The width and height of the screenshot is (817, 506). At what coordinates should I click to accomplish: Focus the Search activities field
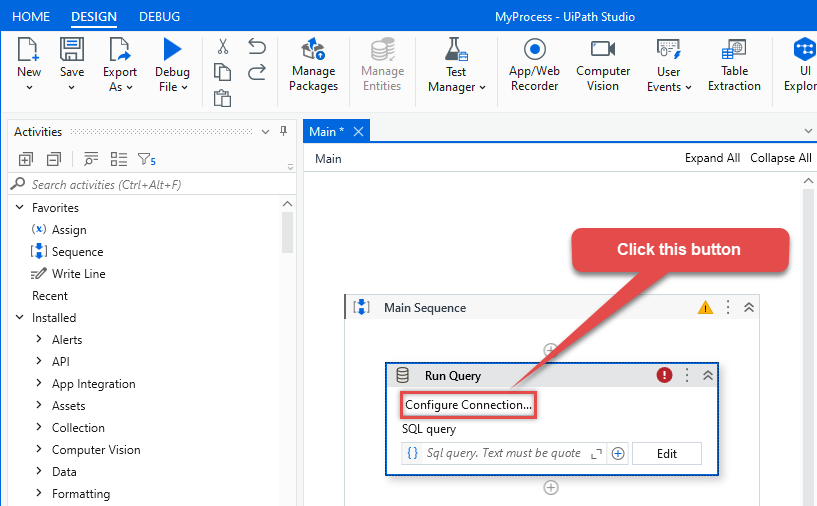(x=152, y=184)
